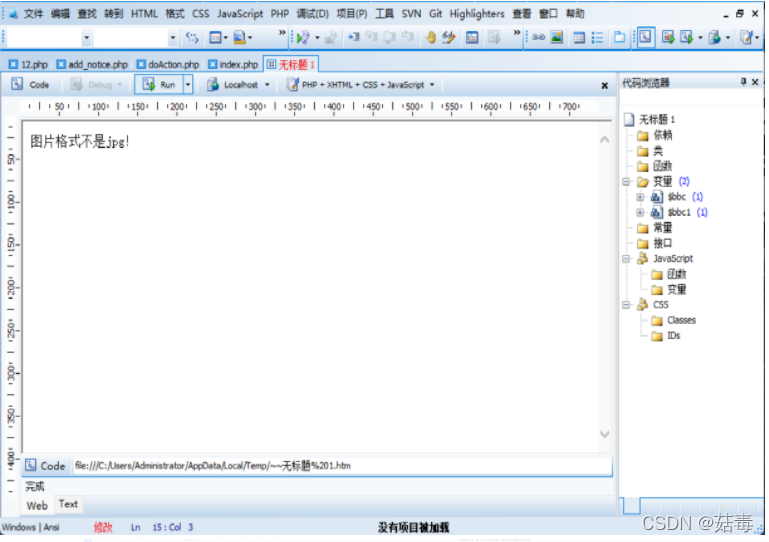This screenshot has width=769, height=542.
Task: Close add_notice.php via its X icon
Action: coord(61,64)
